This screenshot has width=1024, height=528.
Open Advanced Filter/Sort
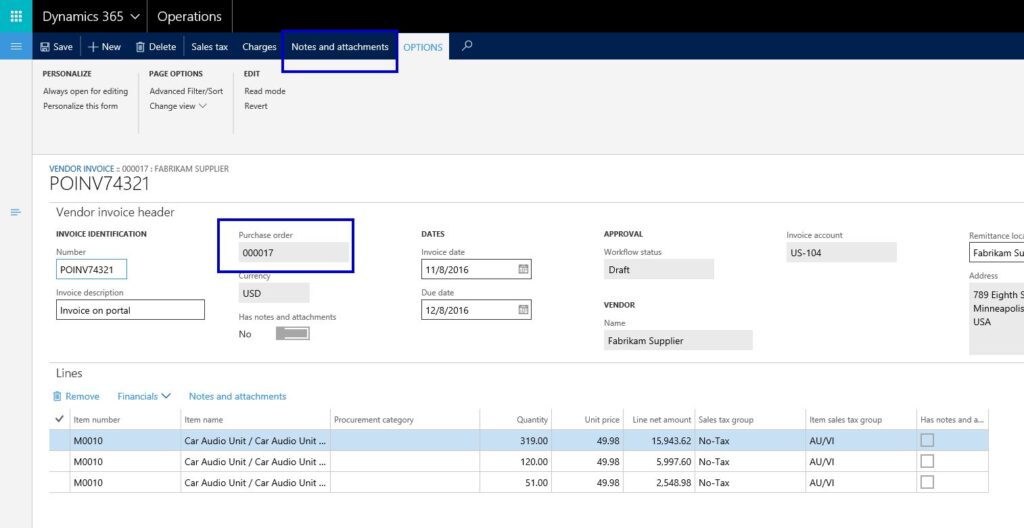(x=186, y=91)
